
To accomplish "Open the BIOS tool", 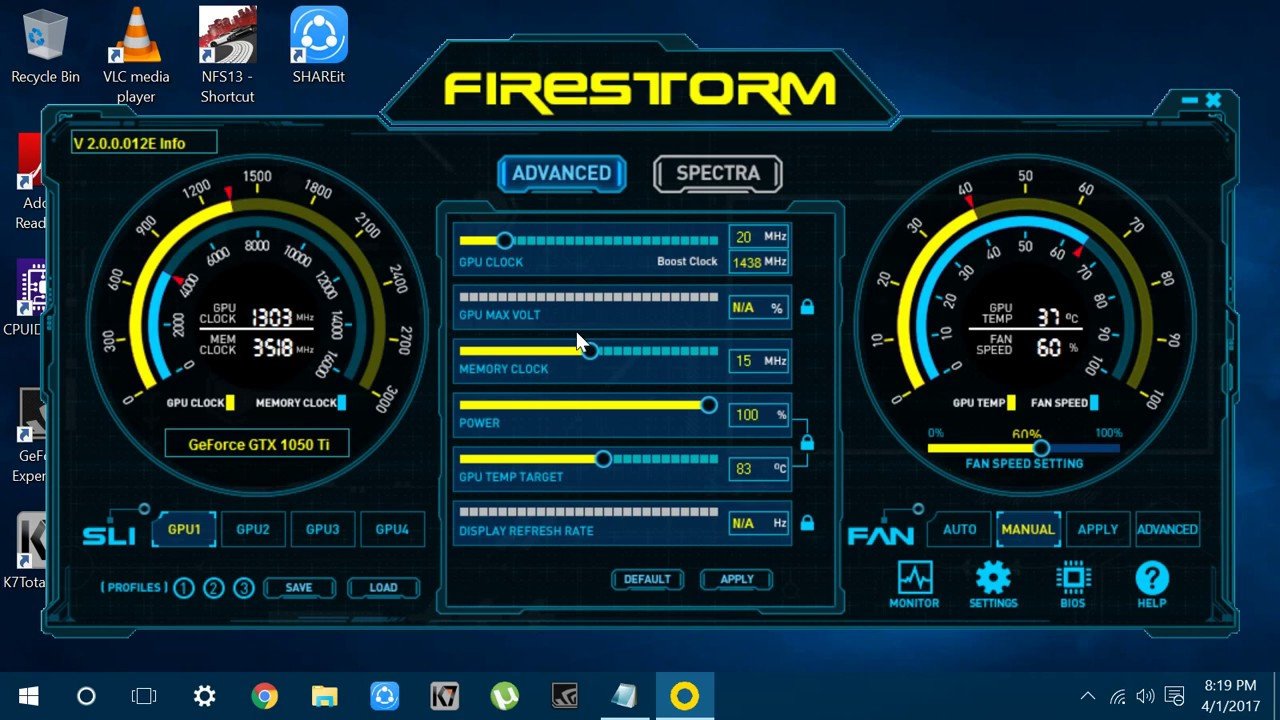I will coord(1072,578).
